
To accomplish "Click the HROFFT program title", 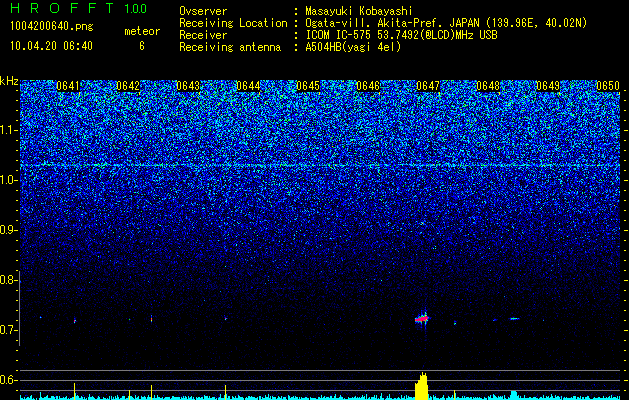I will (x=62, y=8).
